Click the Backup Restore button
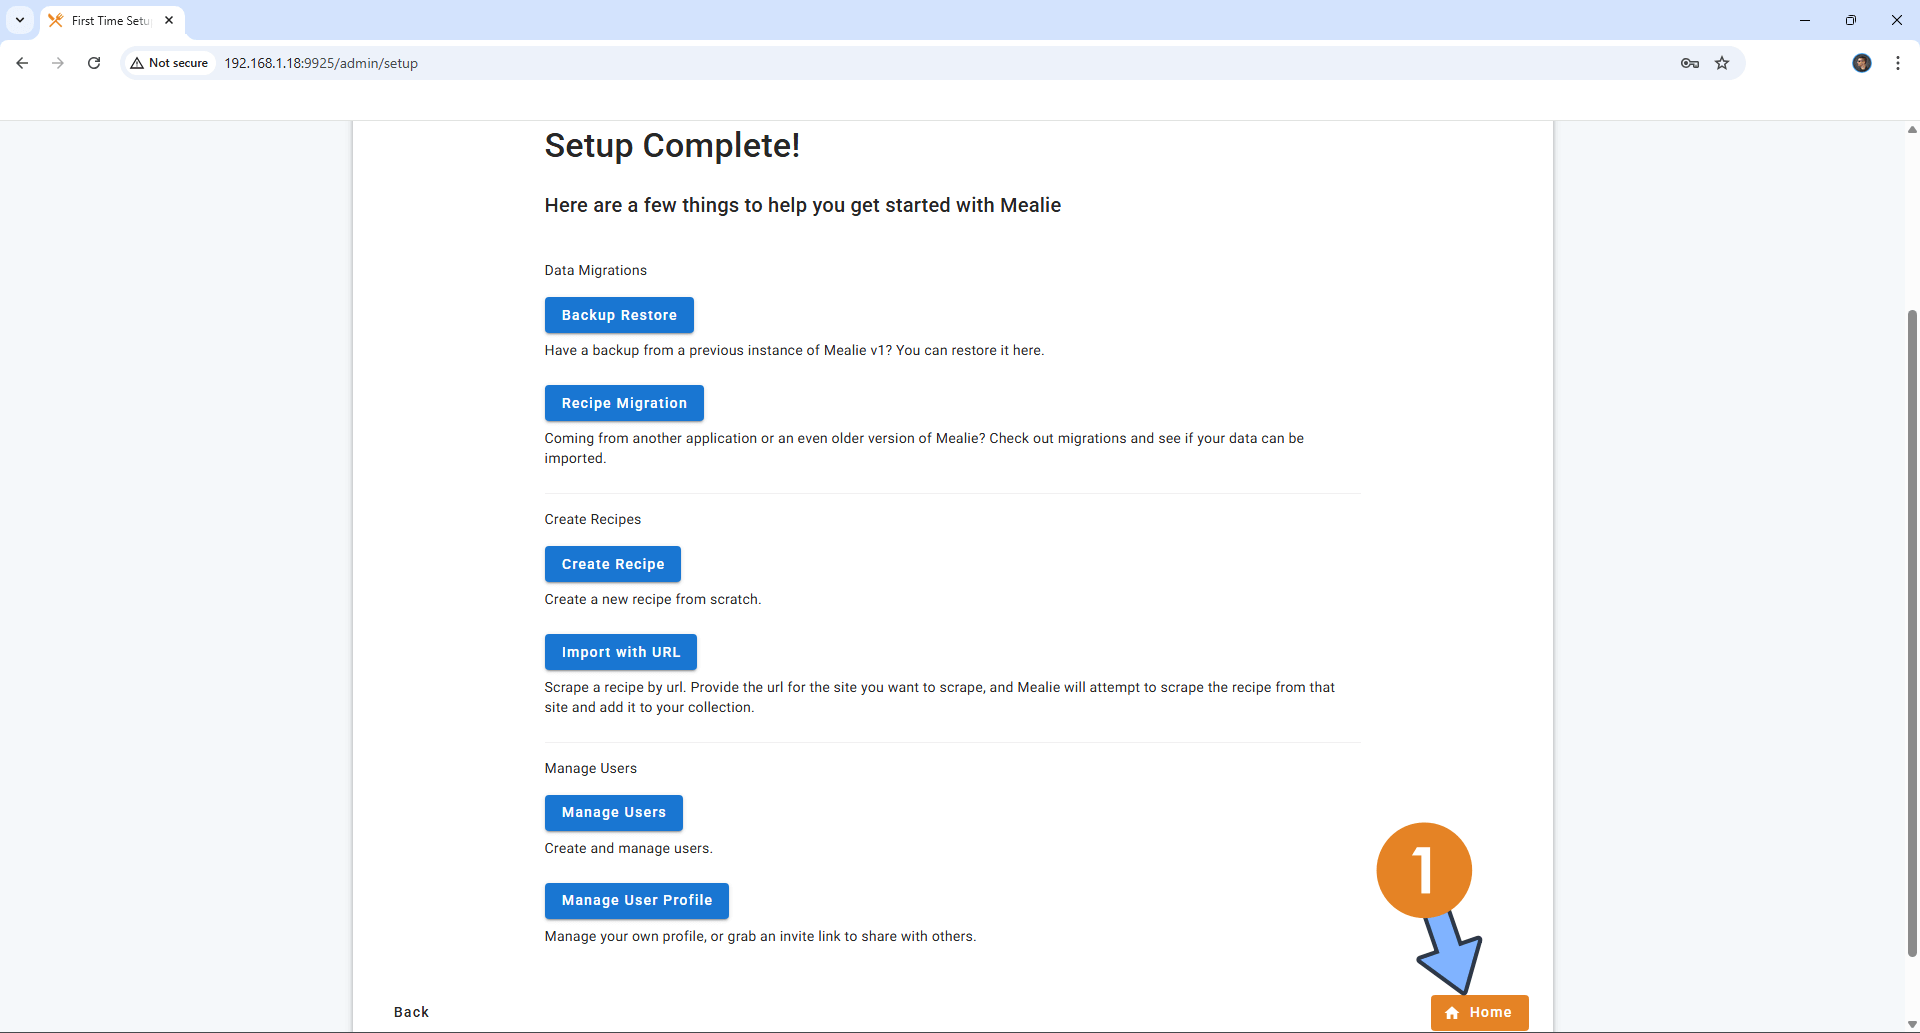Viewport: 1920px width, 1033px height. pos(619,315)
